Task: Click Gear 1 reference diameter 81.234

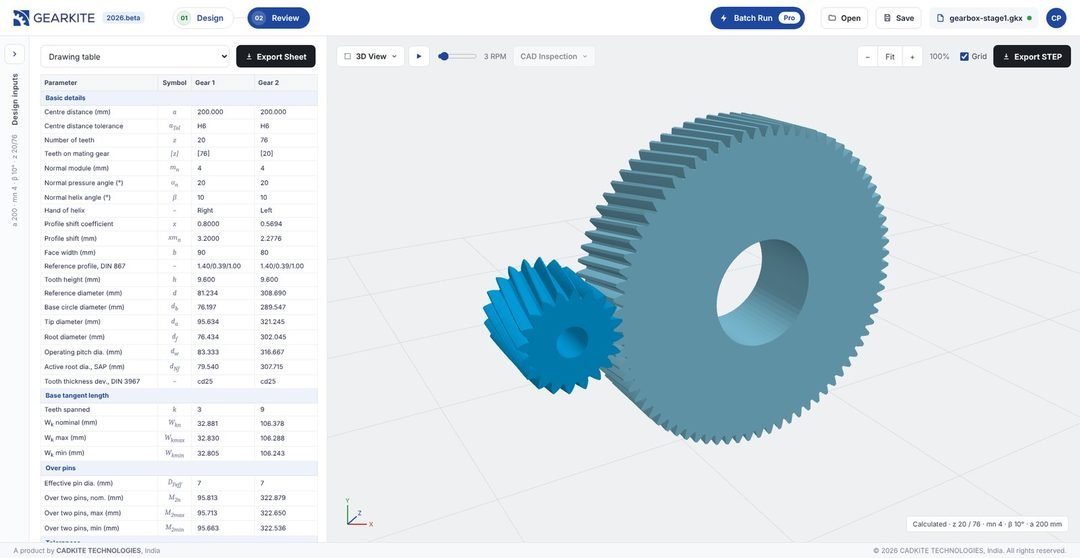Action: pyautogui.click(x=208, y=293)
